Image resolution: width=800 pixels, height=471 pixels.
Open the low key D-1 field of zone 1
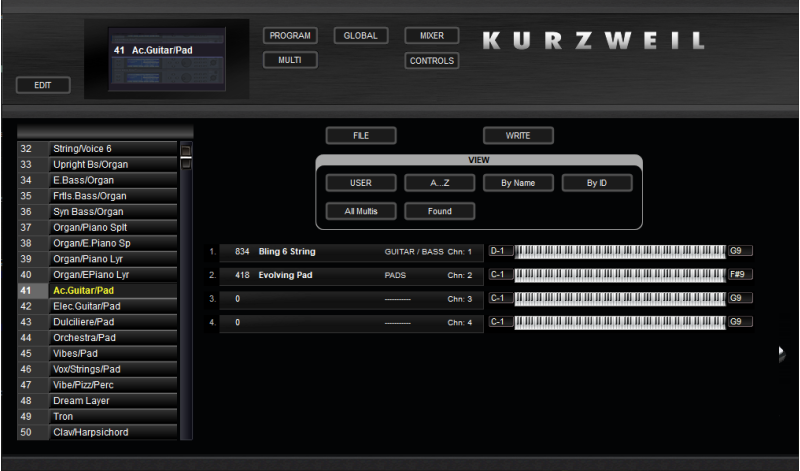(500, 251)
